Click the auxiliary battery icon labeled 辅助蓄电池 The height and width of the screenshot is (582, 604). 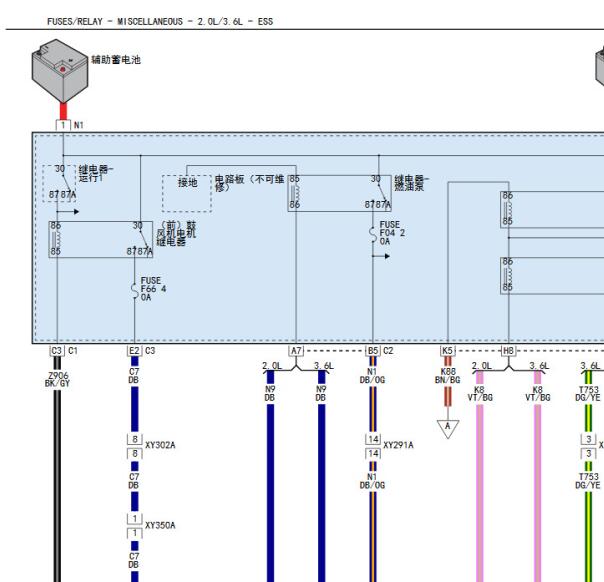pos(60,70)
